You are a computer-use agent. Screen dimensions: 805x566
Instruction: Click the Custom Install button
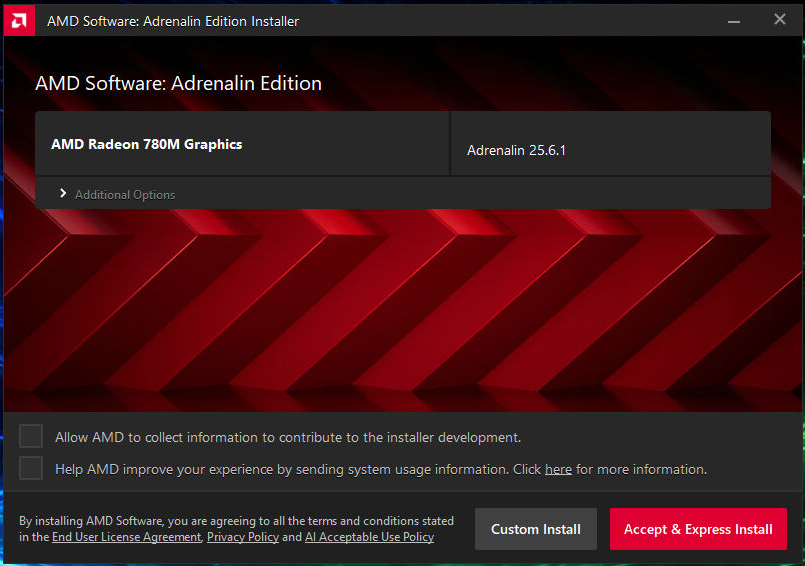click(x=535, y=529)
